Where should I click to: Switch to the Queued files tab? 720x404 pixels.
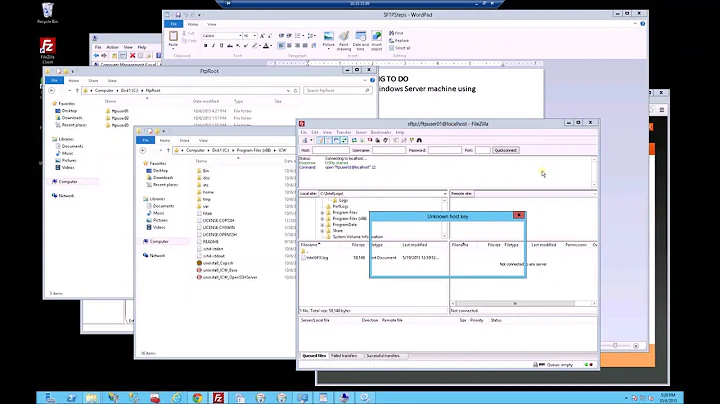(x=314, y=356)
